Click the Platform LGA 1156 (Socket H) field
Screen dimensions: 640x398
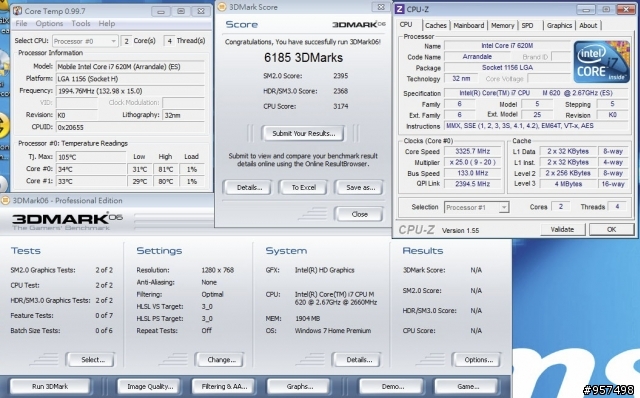[130, 79]
